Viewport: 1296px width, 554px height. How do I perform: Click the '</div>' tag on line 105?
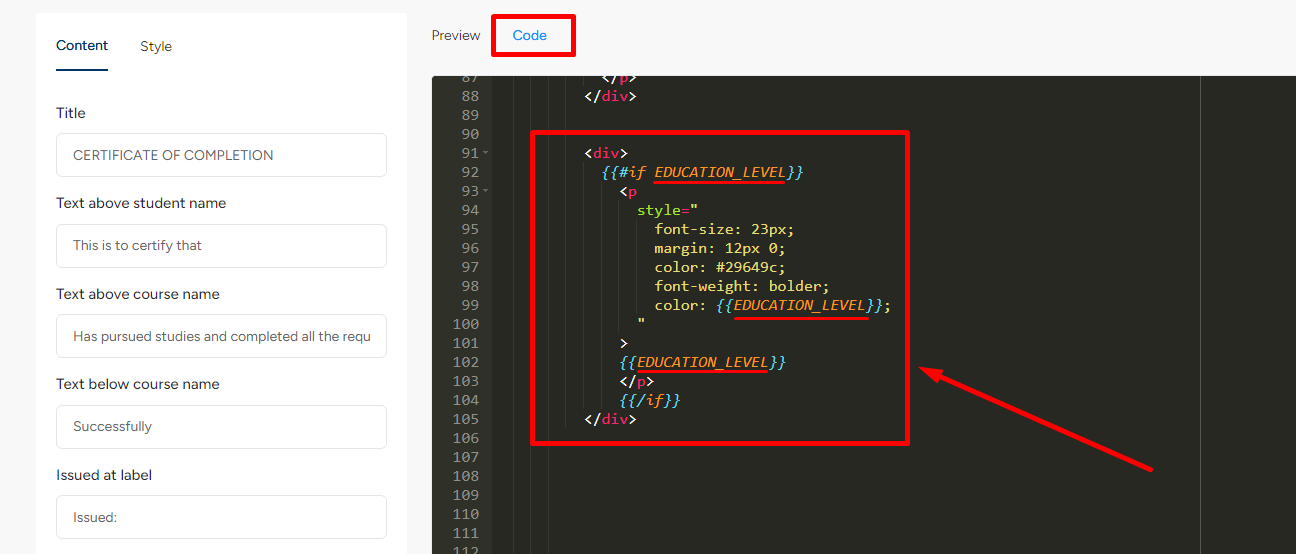click(610, 419)
